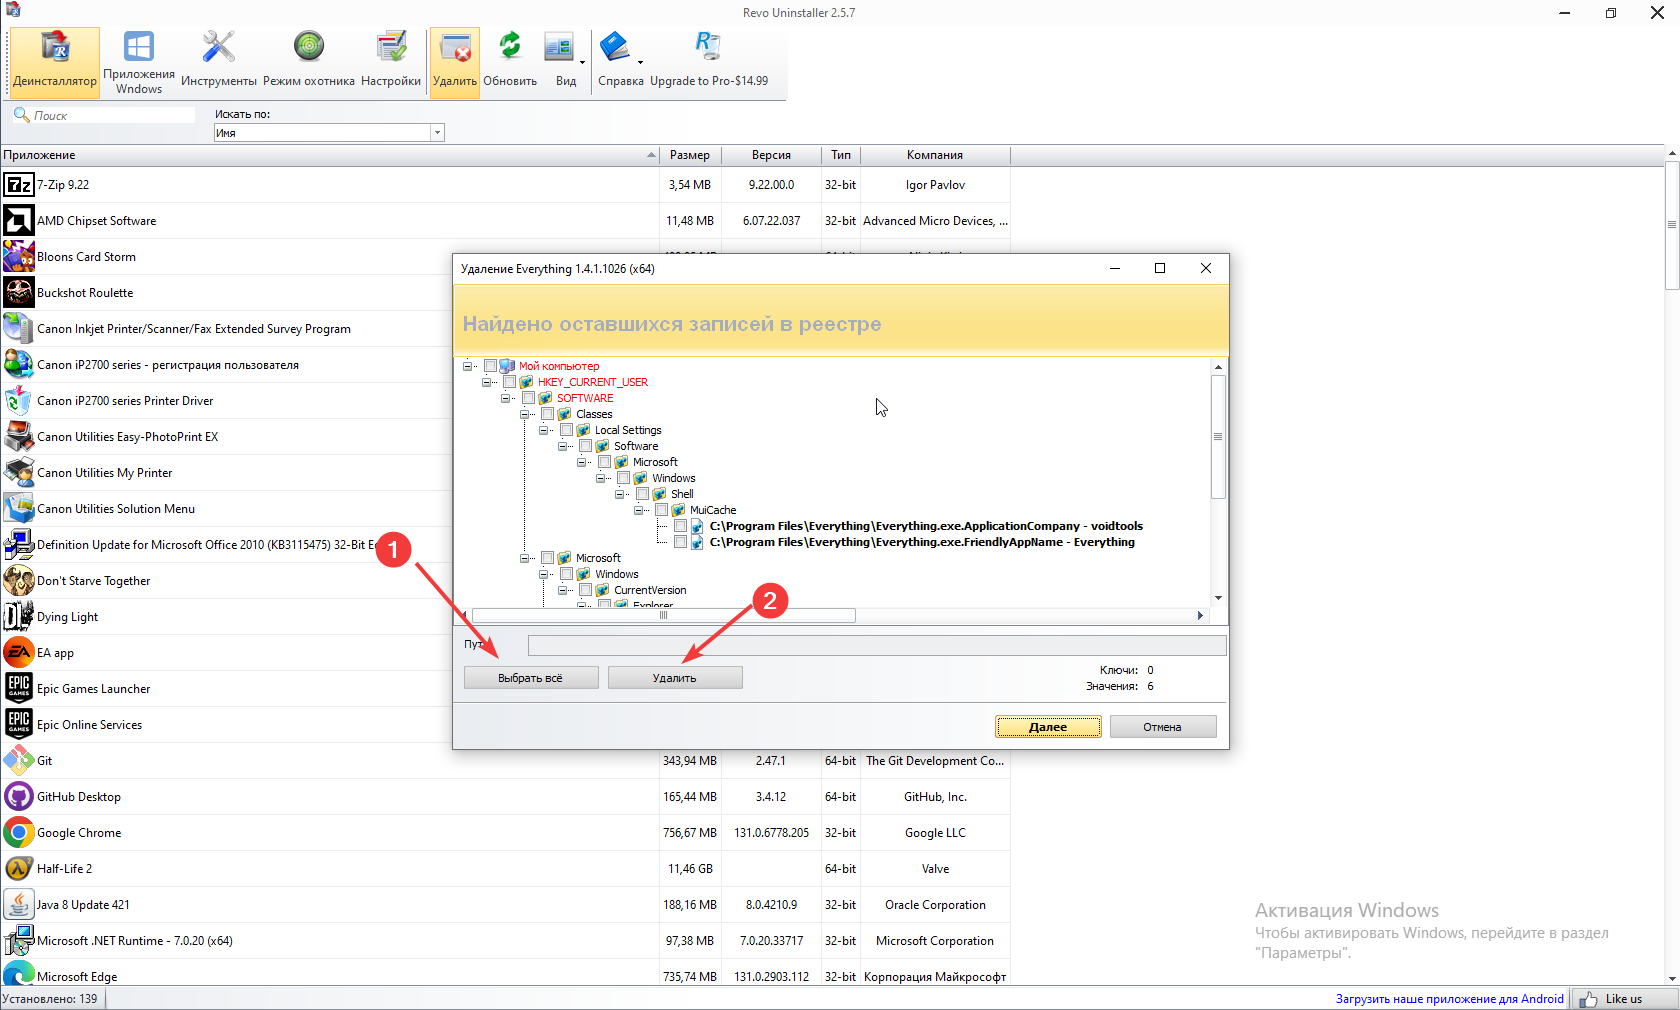
Task: Select the GitHub Desktop icon
Action: [x=18, y=797]
